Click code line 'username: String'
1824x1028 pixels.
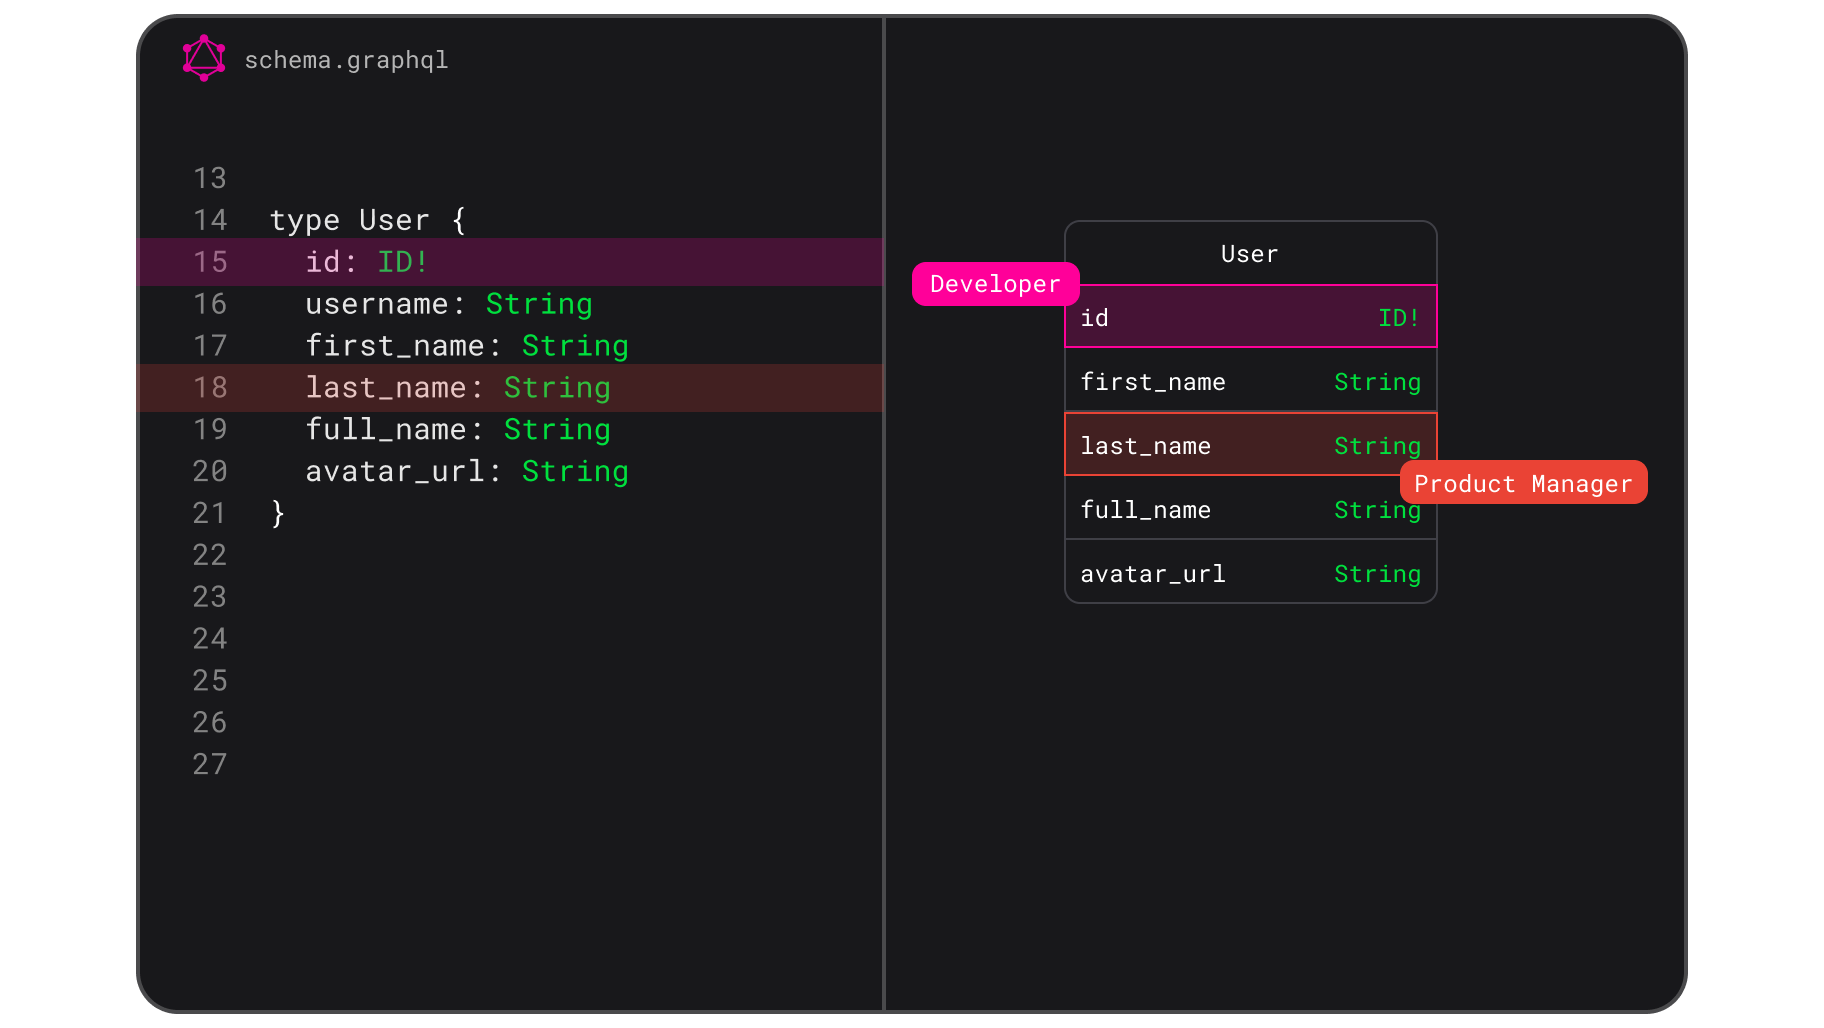[448, 304]
